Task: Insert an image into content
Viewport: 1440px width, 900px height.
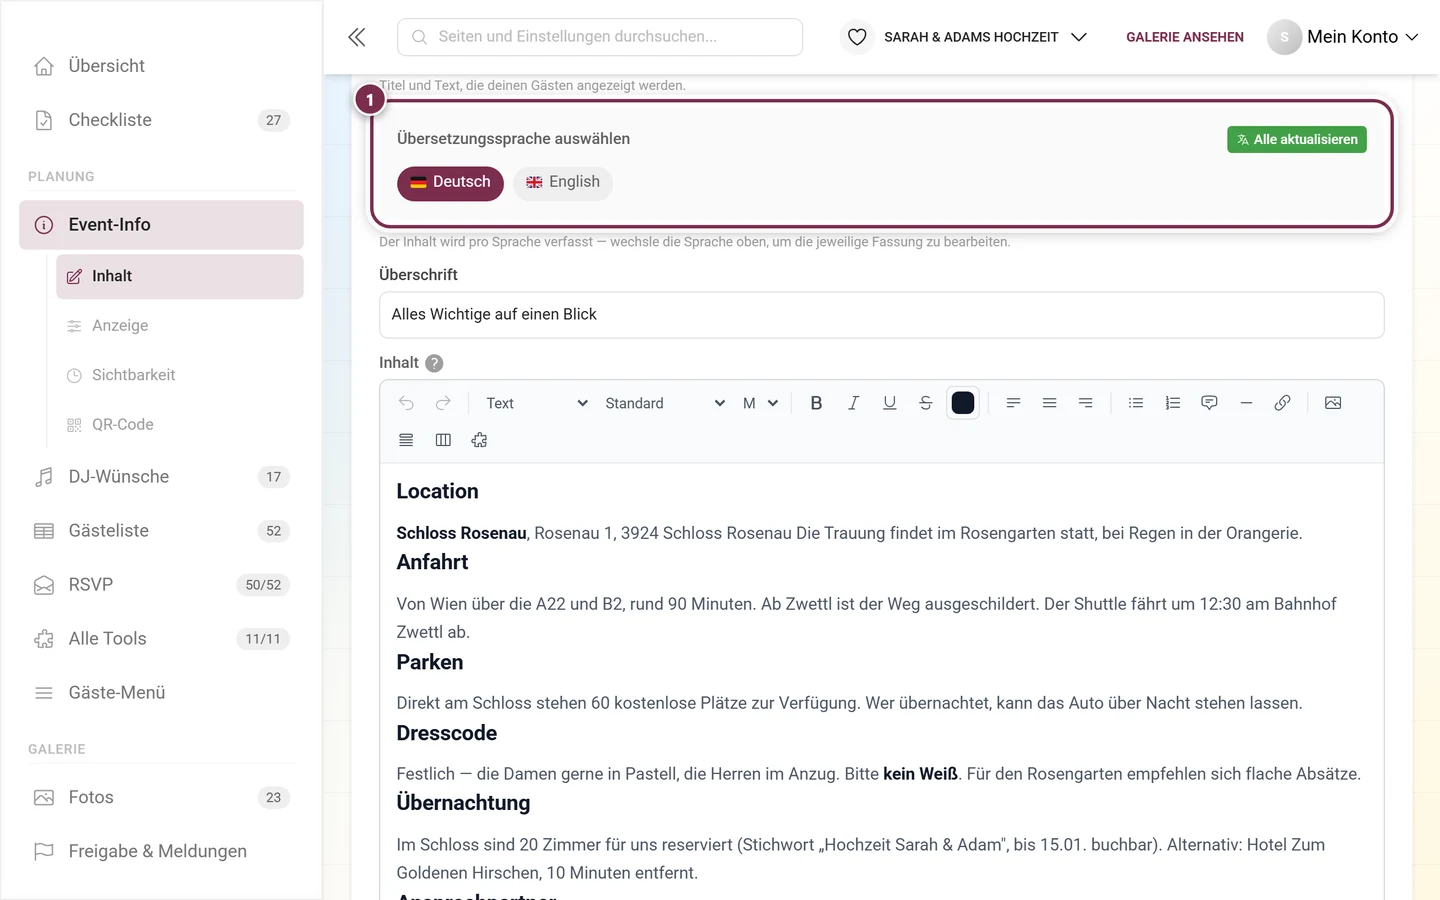Action: click(1333, 403)
